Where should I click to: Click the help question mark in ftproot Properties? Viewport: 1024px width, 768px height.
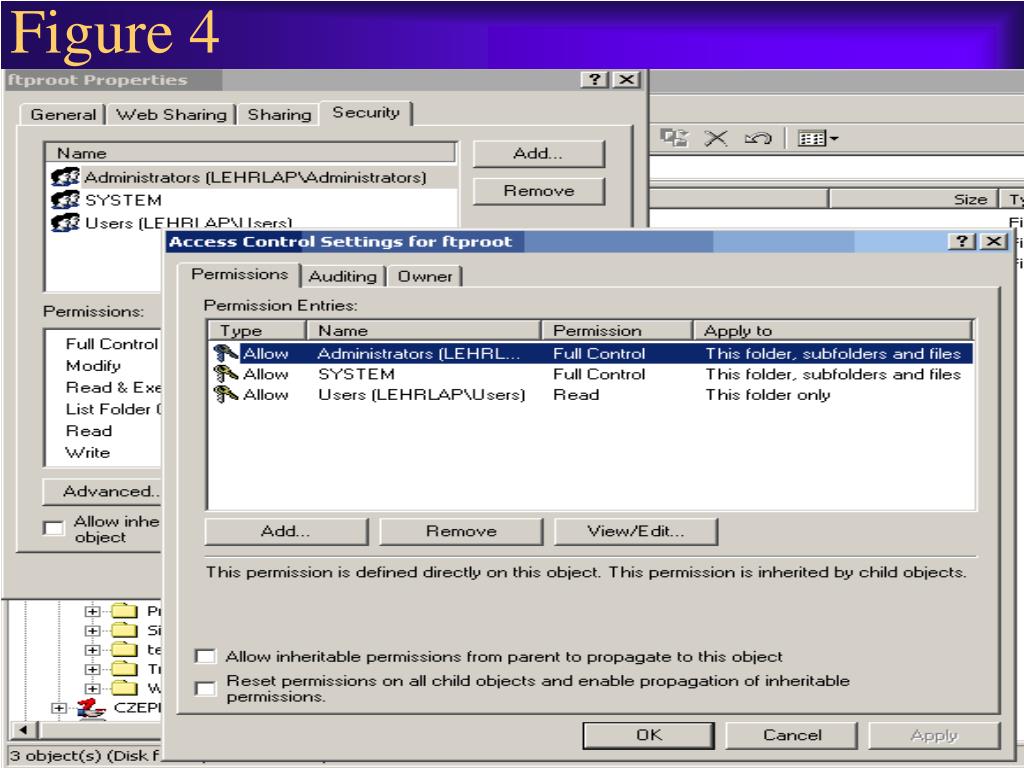point(594,80)
